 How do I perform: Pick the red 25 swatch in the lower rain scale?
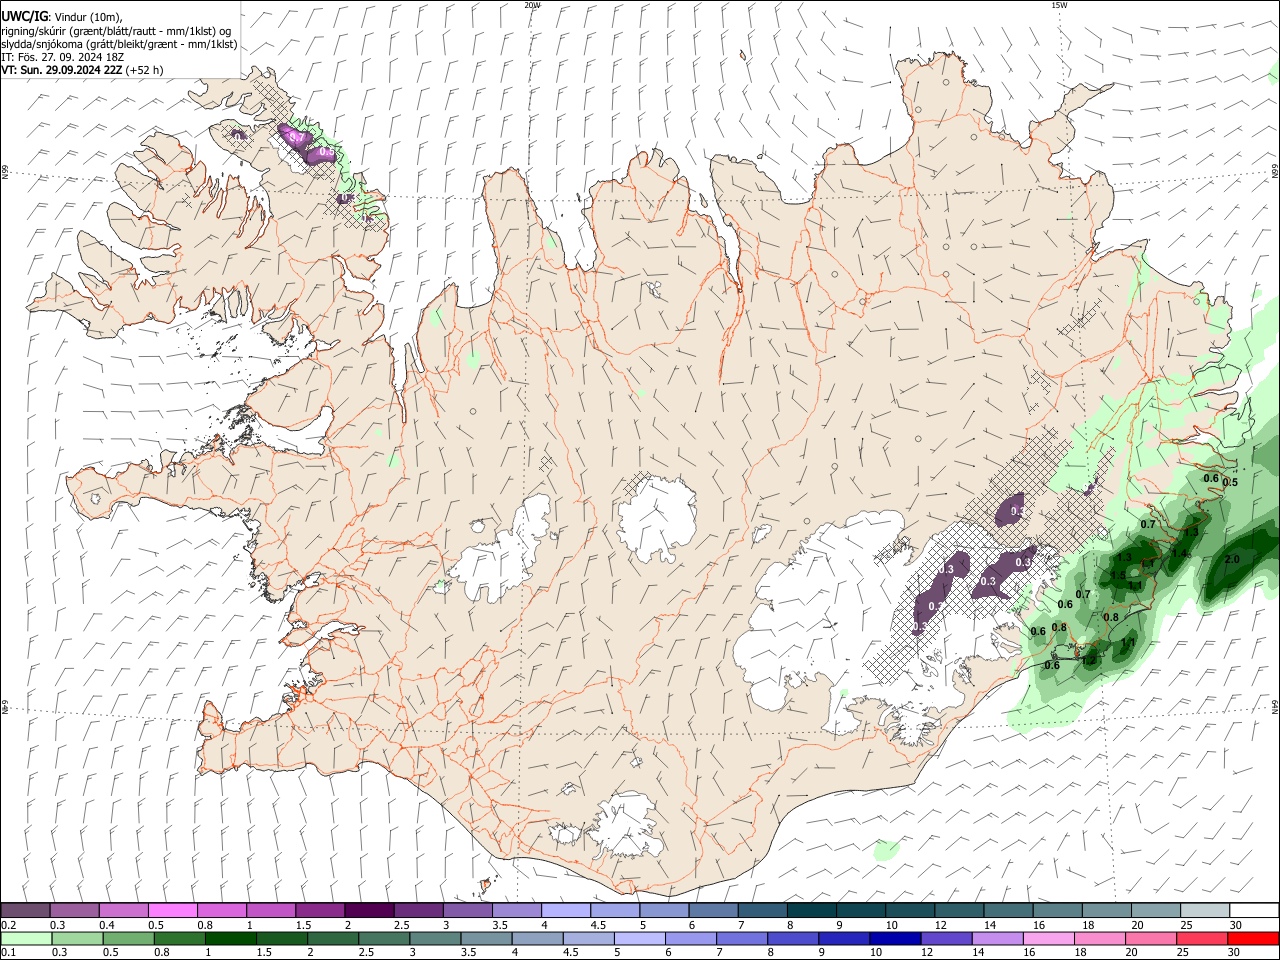(1203, 938)
